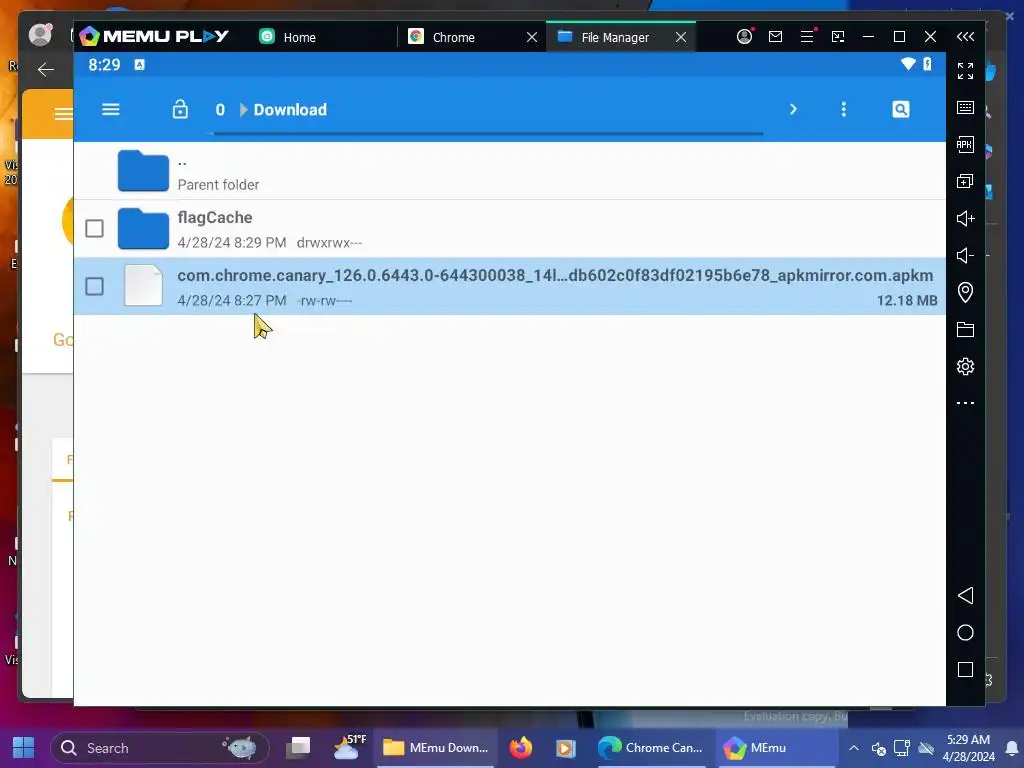This screenshot has width=1024, height=768.
Task: Tap the lock icon in File Manager toolbar
Action: (x=180, y=109)
